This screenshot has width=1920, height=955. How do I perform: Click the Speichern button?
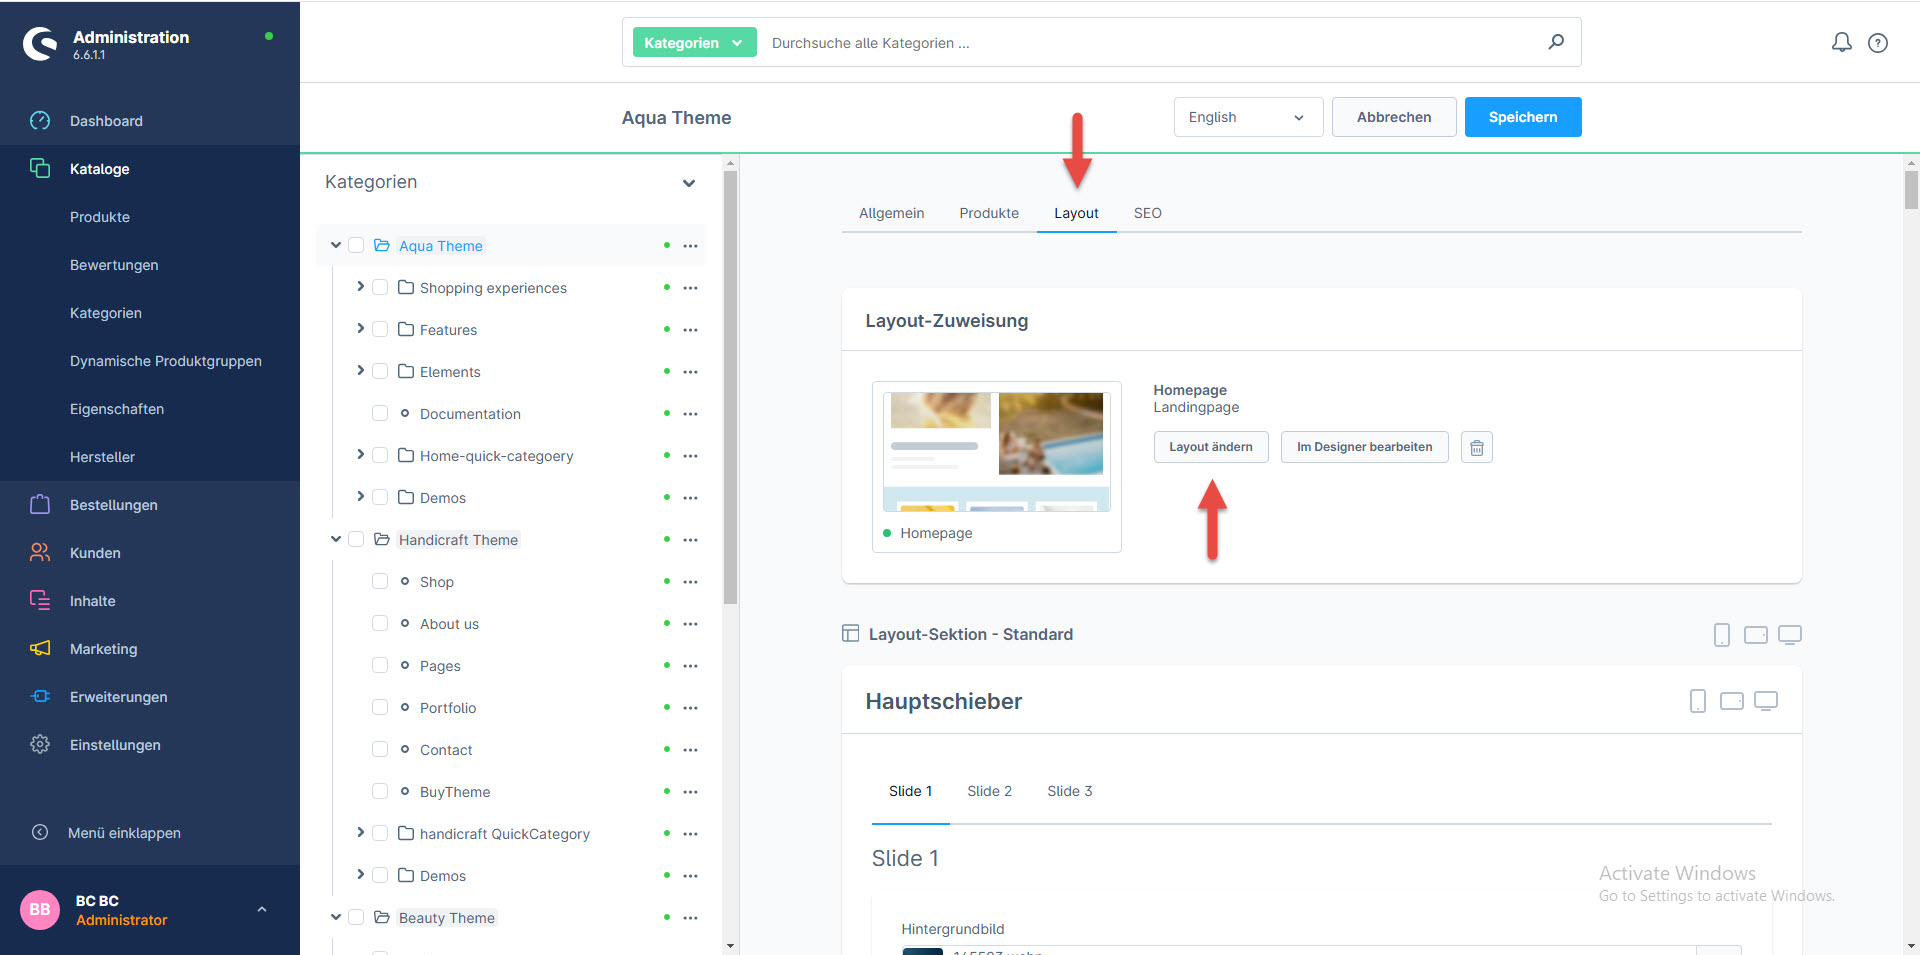(1522, 117)
